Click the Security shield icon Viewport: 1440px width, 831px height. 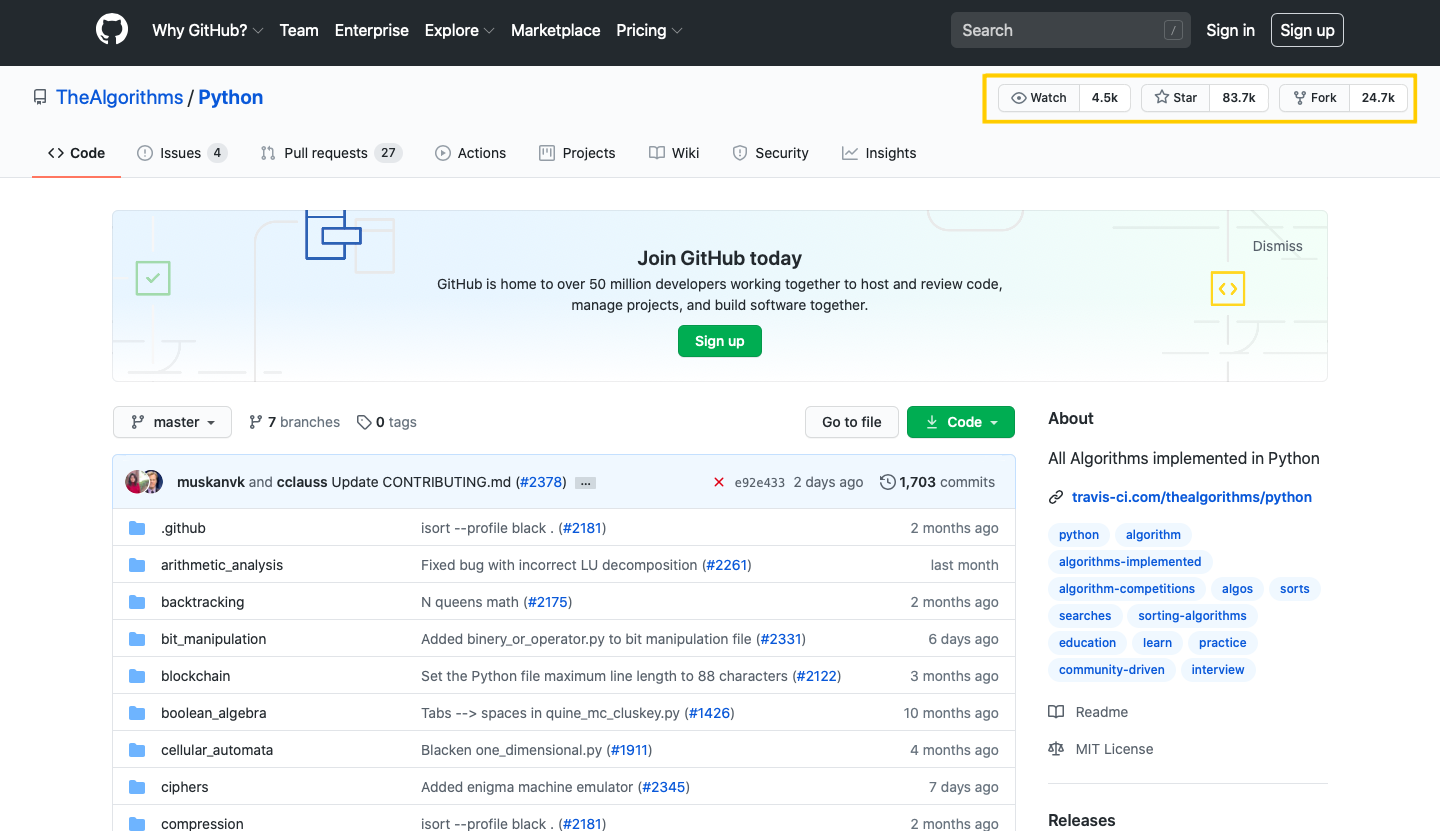(741, 152)
